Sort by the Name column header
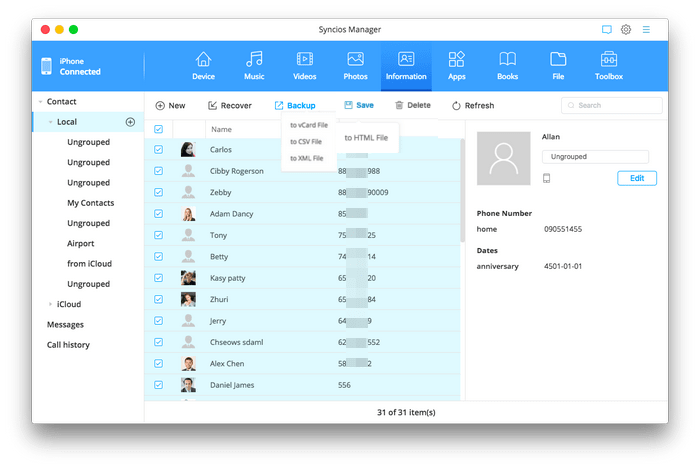The image size is (700, 469). pyautogui.click(x=221, y=129)
